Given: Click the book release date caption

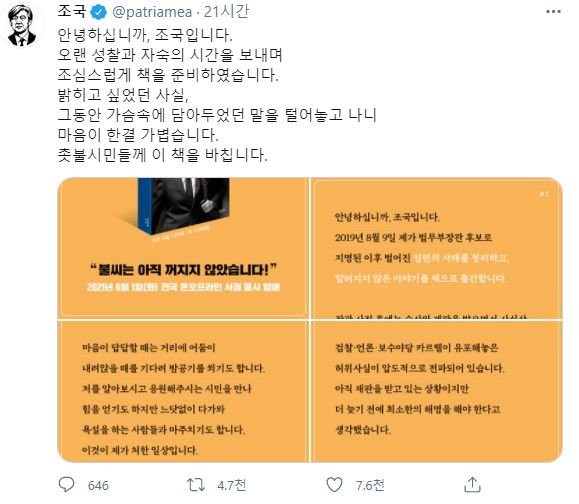Looking at the screenshot, I should pyautogui.click(x=183, y=287).
